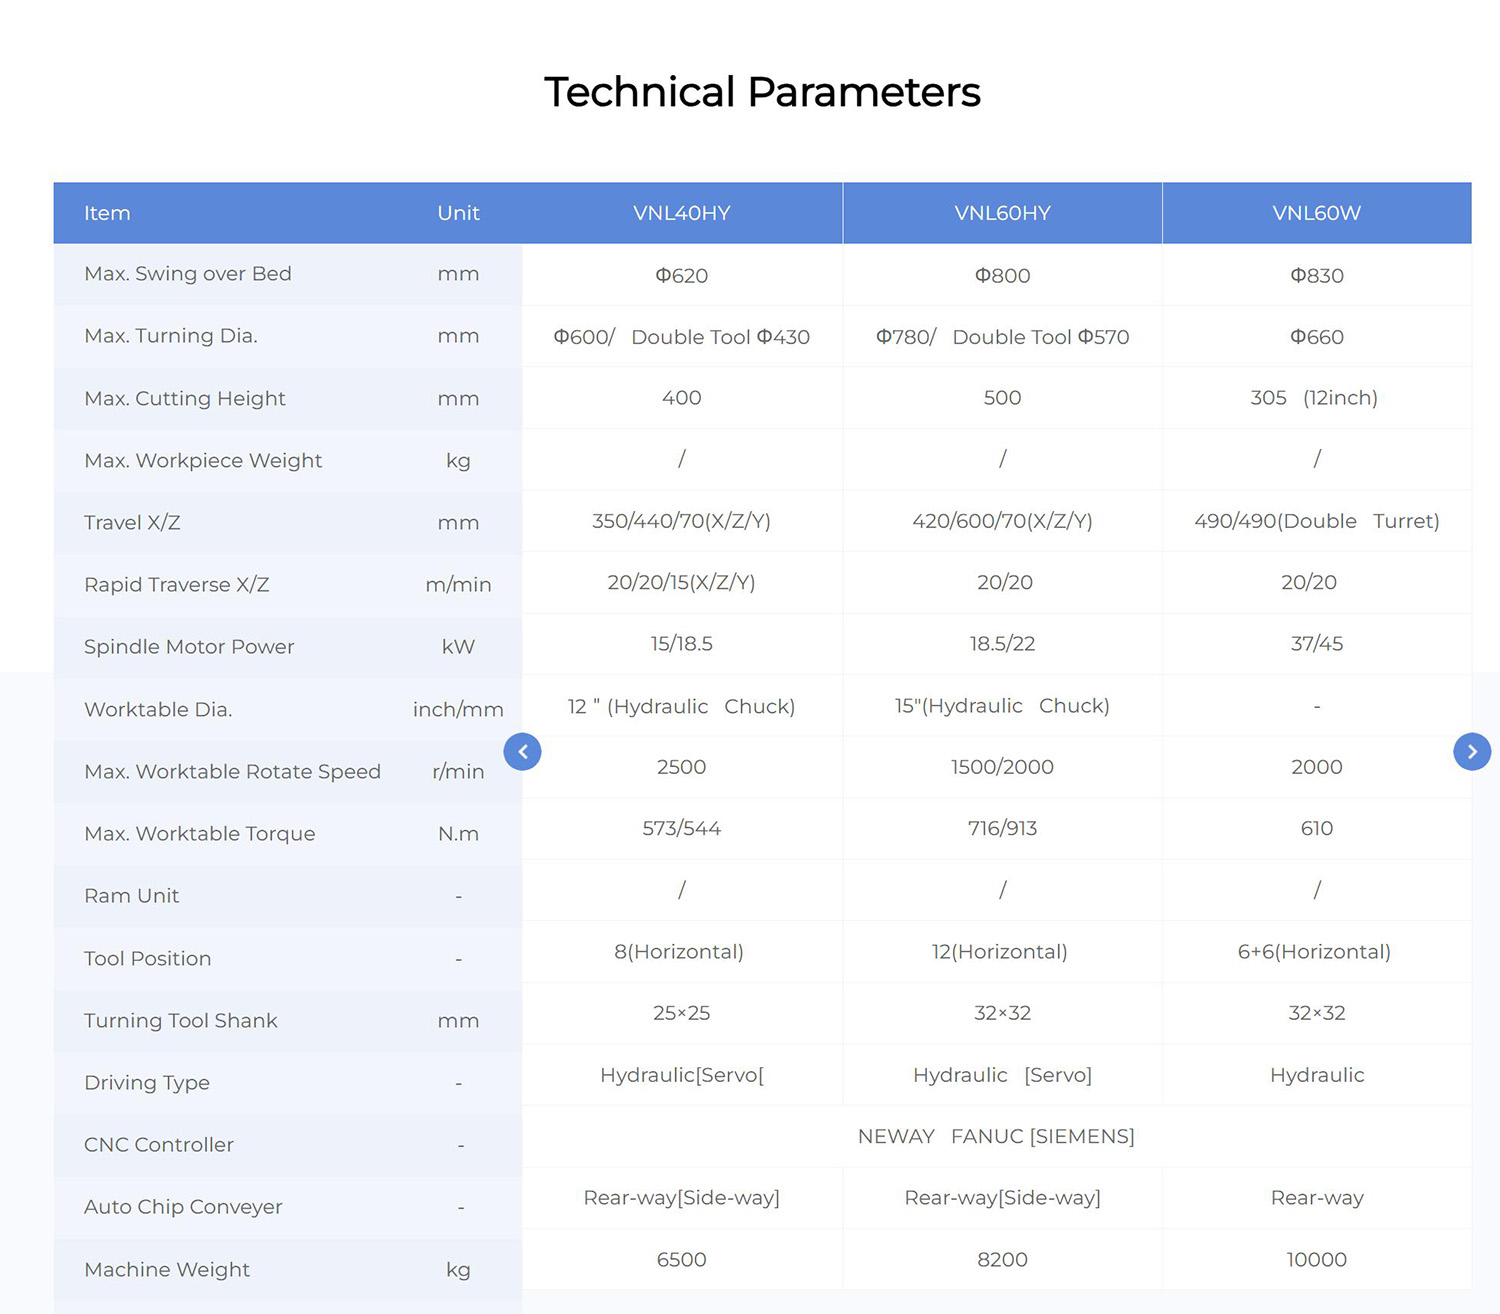
Task: Click the Φ620 swing value cell
Action: 682,275
